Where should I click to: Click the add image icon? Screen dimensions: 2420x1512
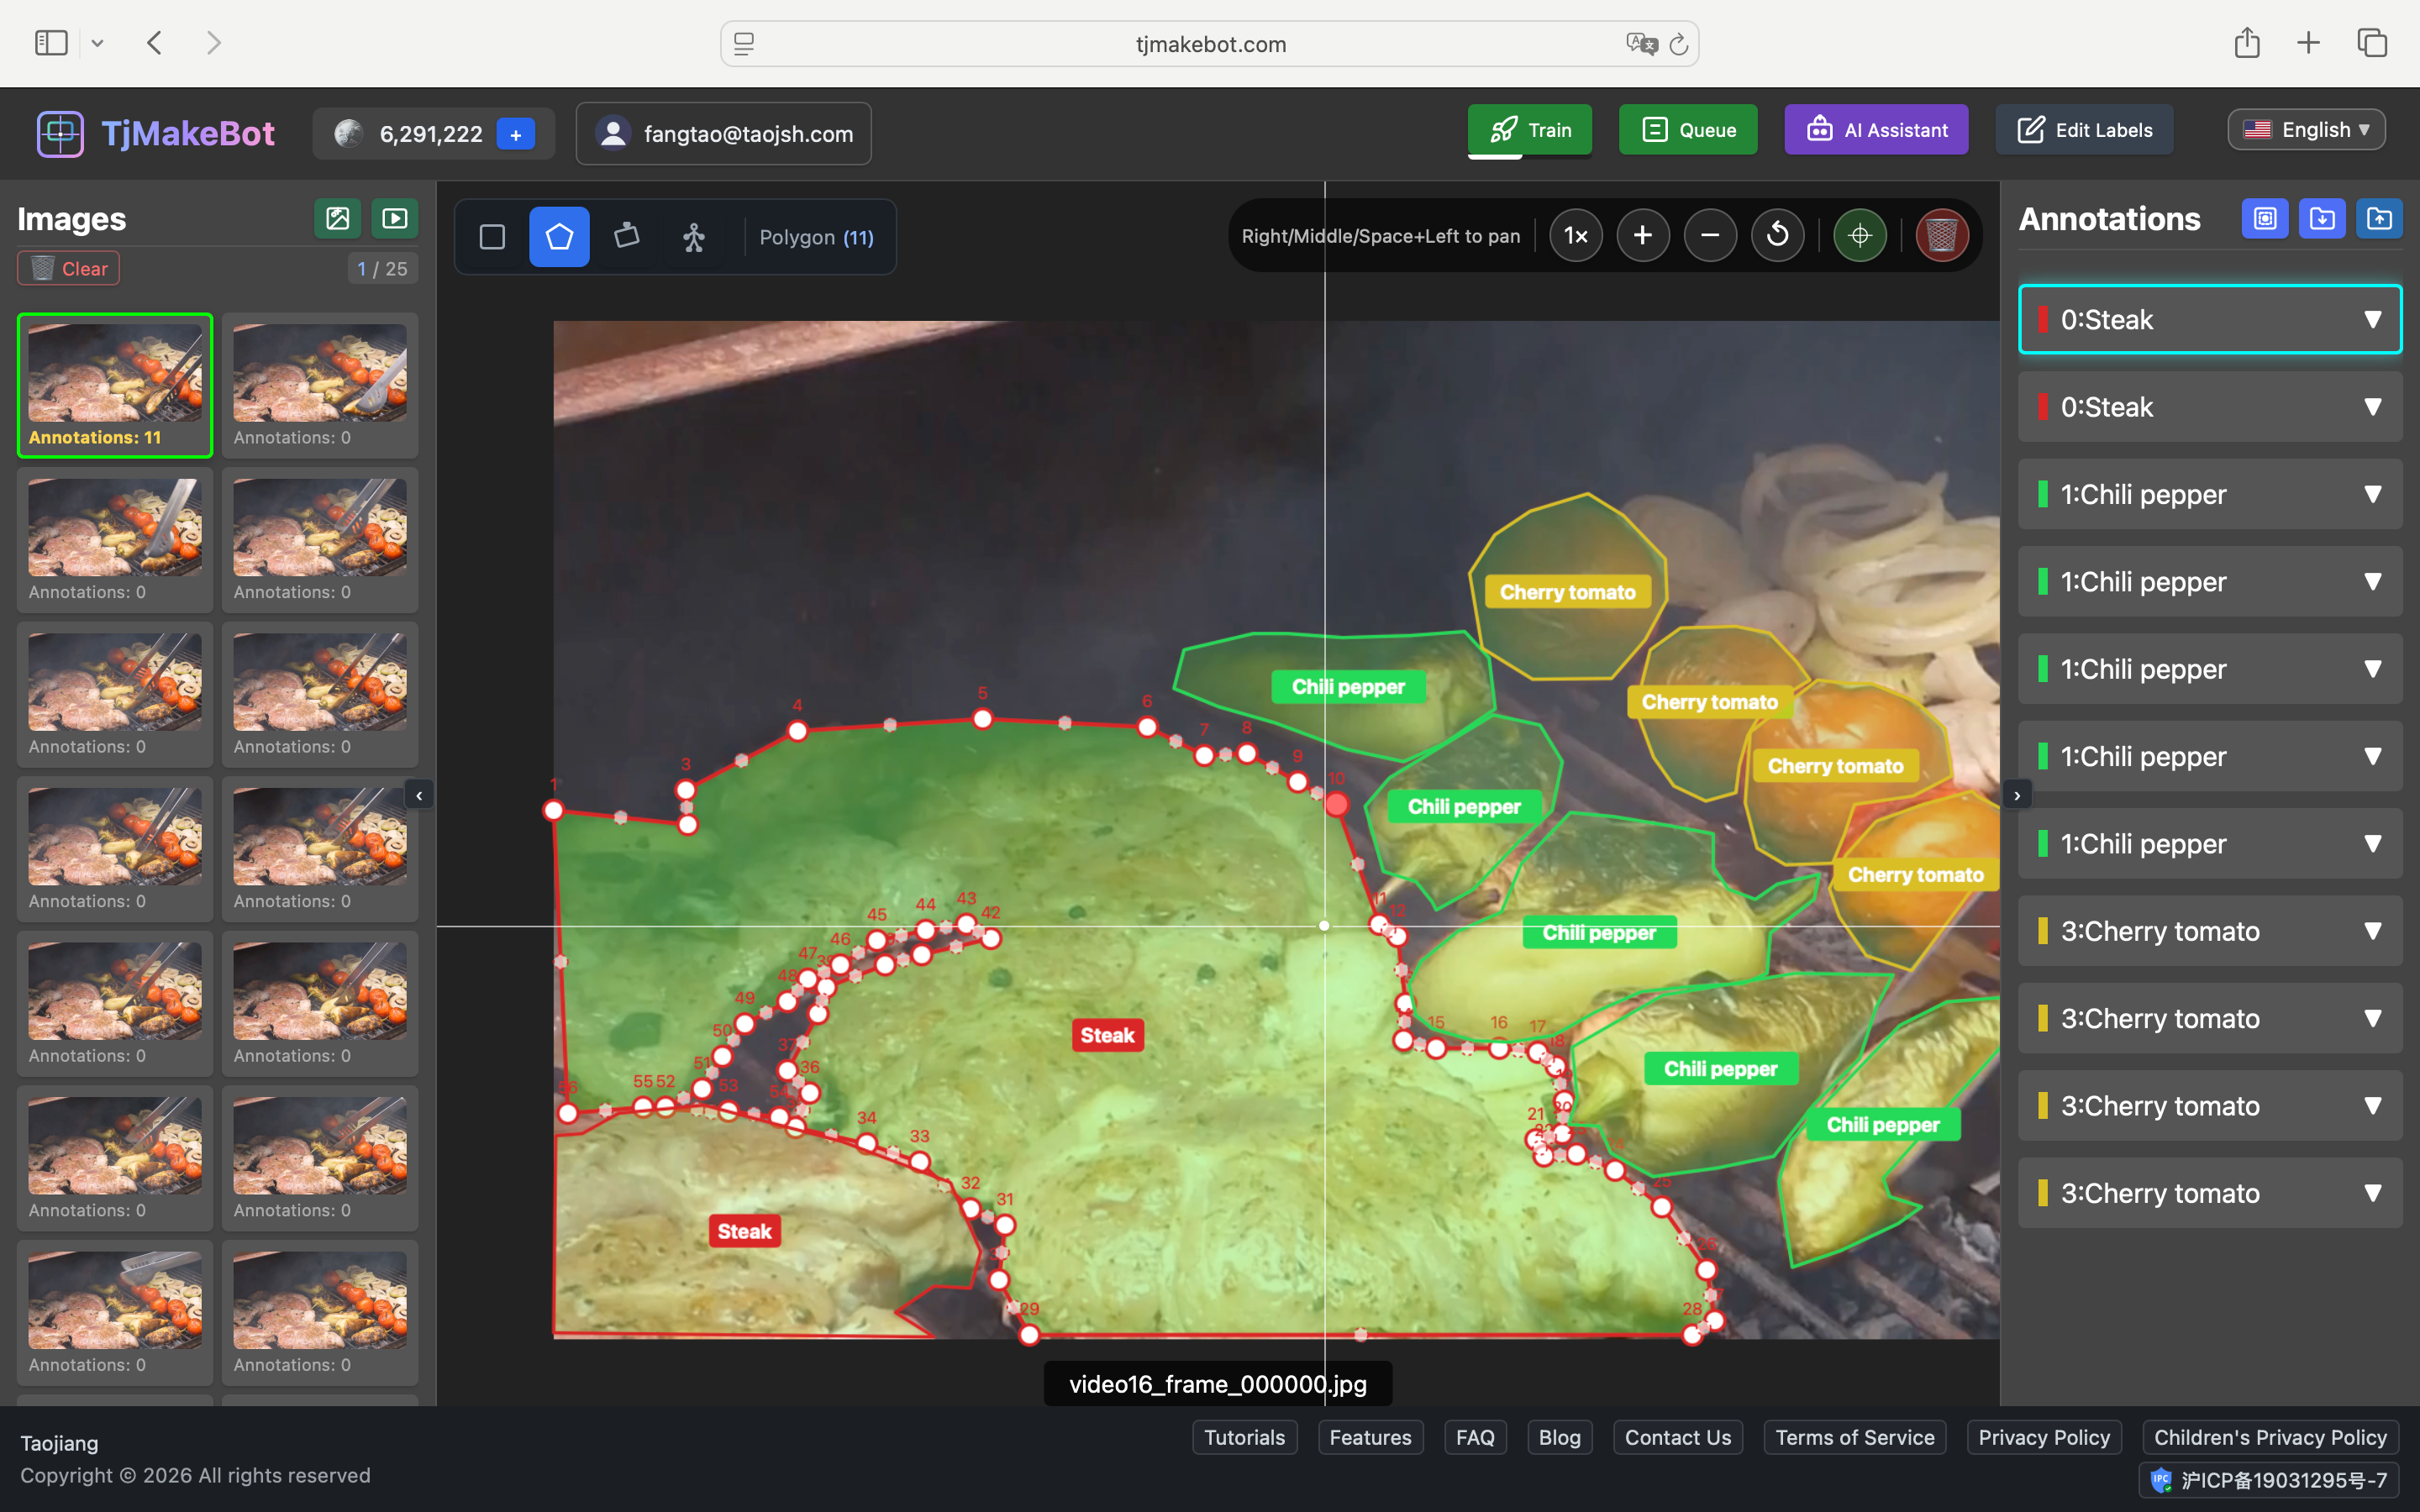338,218
